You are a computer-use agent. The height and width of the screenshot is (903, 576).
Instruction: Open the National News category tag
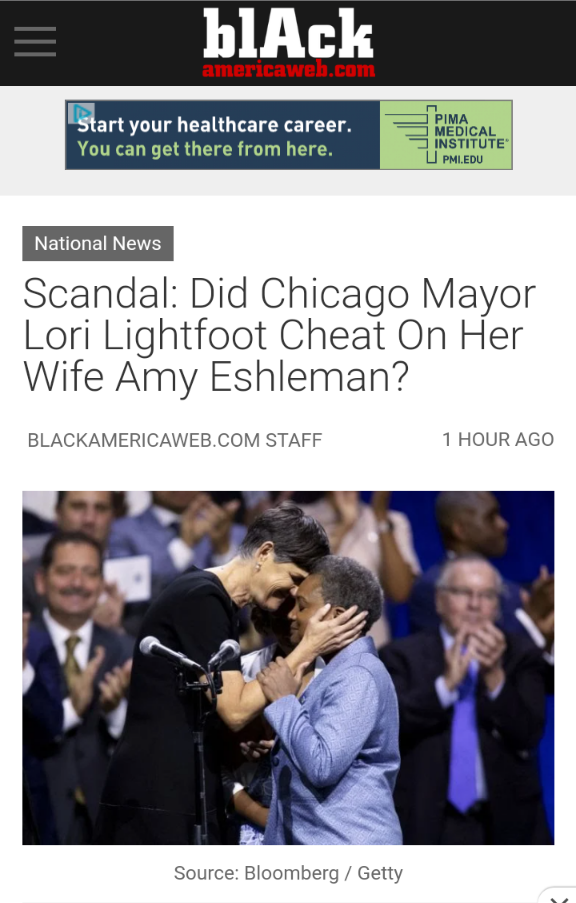point(98,244)
